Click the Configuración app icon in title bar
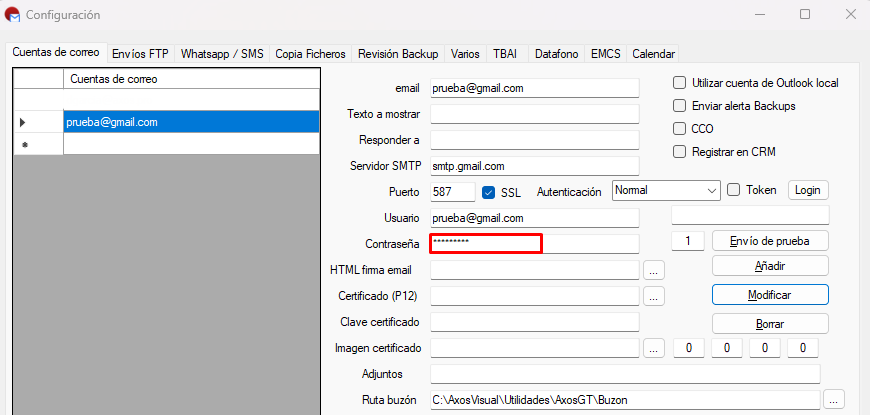 (12, 14)
